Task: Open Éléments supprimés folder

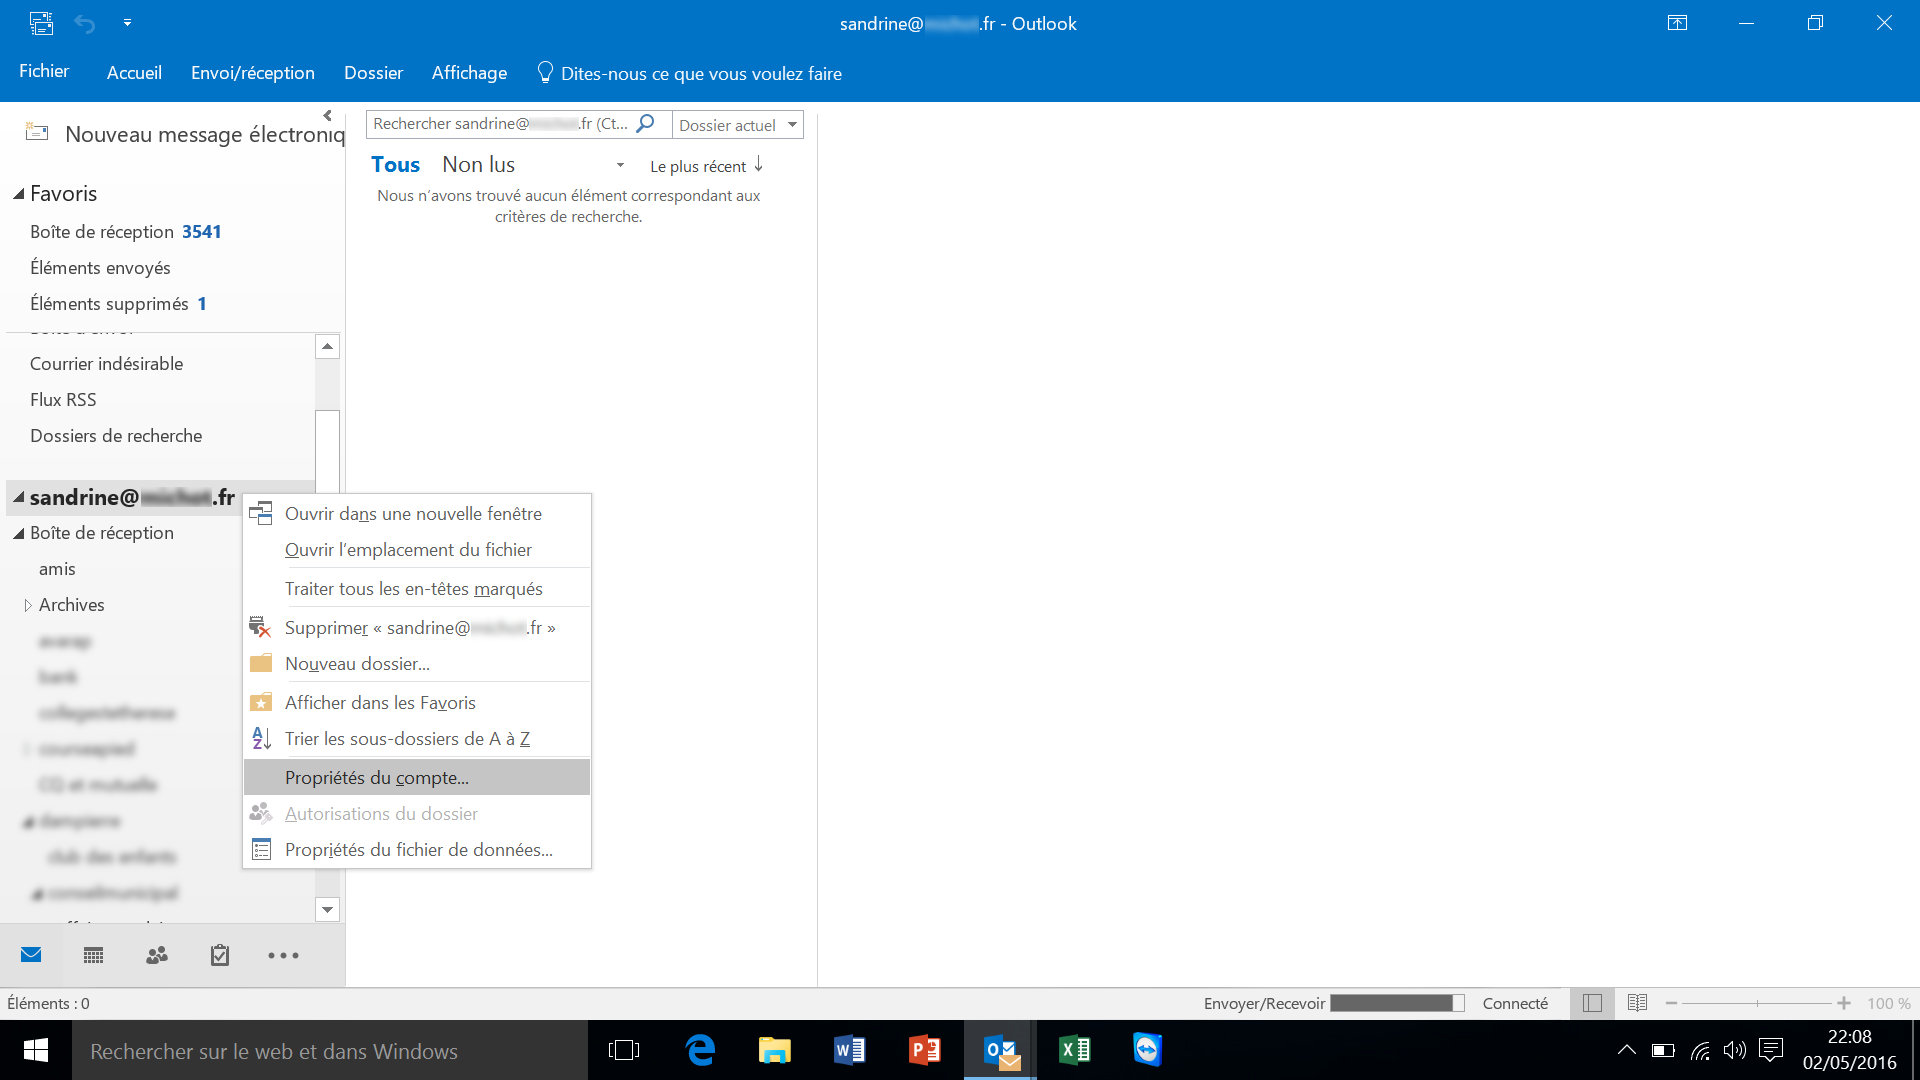Action: pyautogui.click(x=118, y=304)
